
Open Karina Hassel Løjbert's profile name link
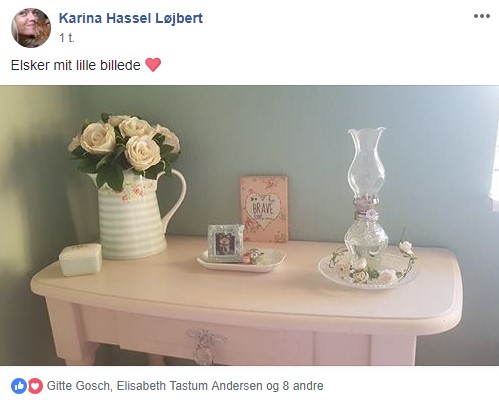click(x=131, y=18)
